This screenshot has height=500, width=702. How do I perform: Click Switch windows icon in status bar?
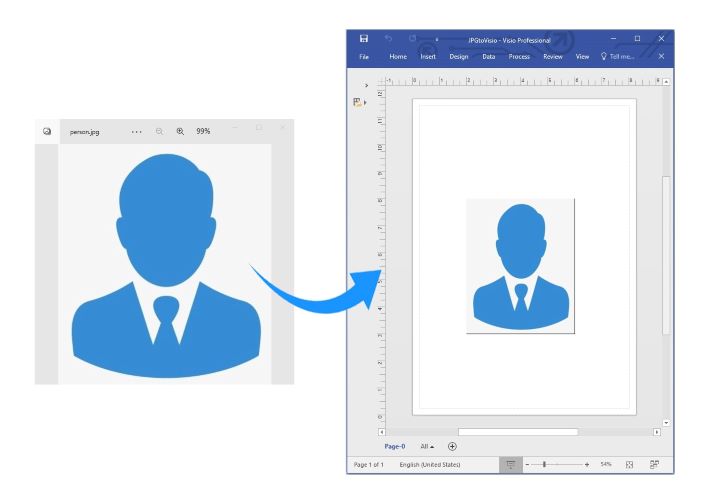click(655, 465)
